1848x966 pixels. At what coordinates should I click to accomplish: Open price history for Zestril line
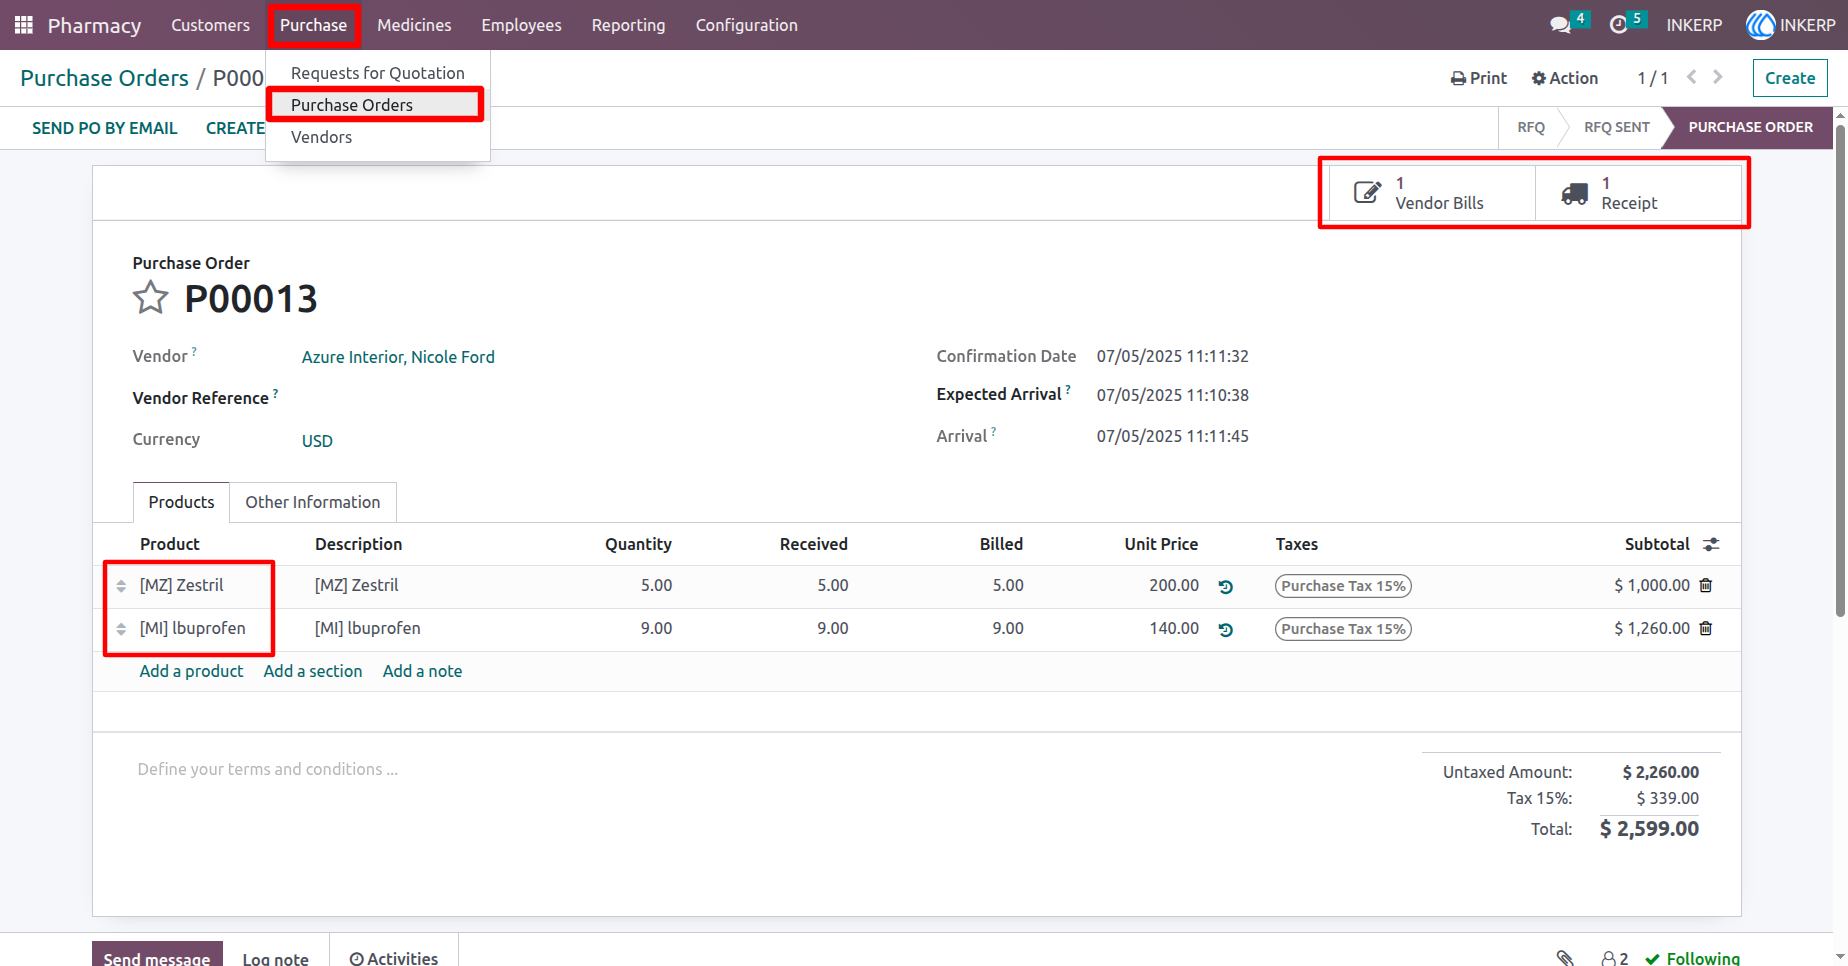(1225, 587)
